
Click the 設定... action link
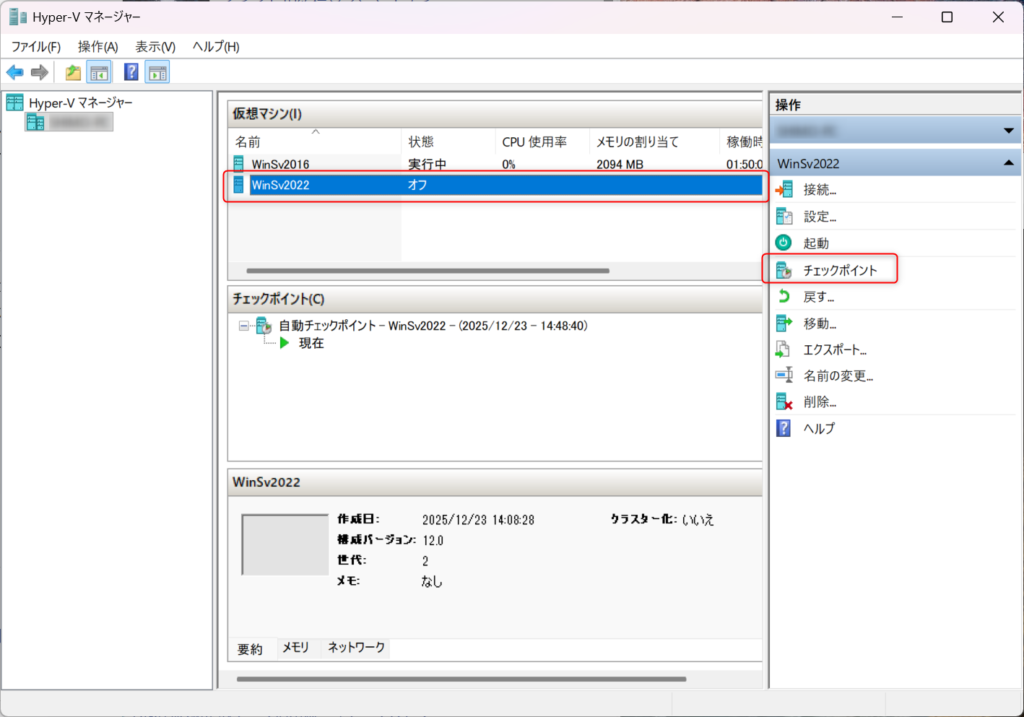(x=820, y=216)
